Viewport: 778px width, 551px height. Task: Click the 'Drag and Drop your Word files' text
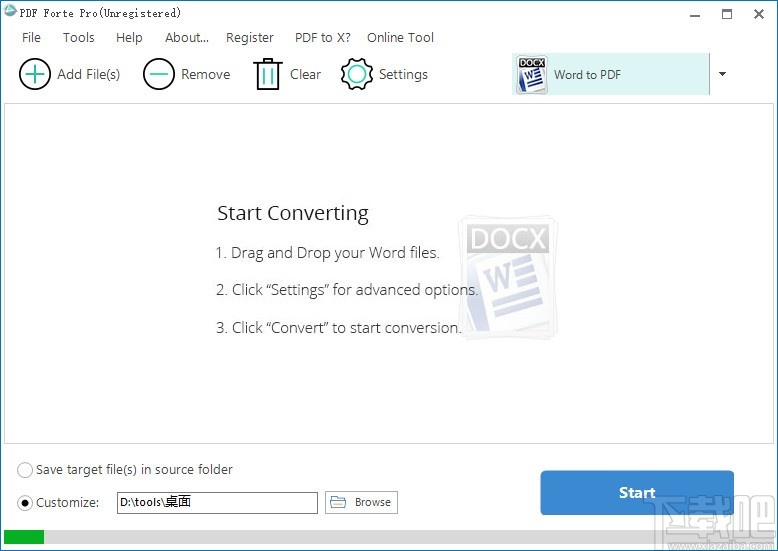327,253
